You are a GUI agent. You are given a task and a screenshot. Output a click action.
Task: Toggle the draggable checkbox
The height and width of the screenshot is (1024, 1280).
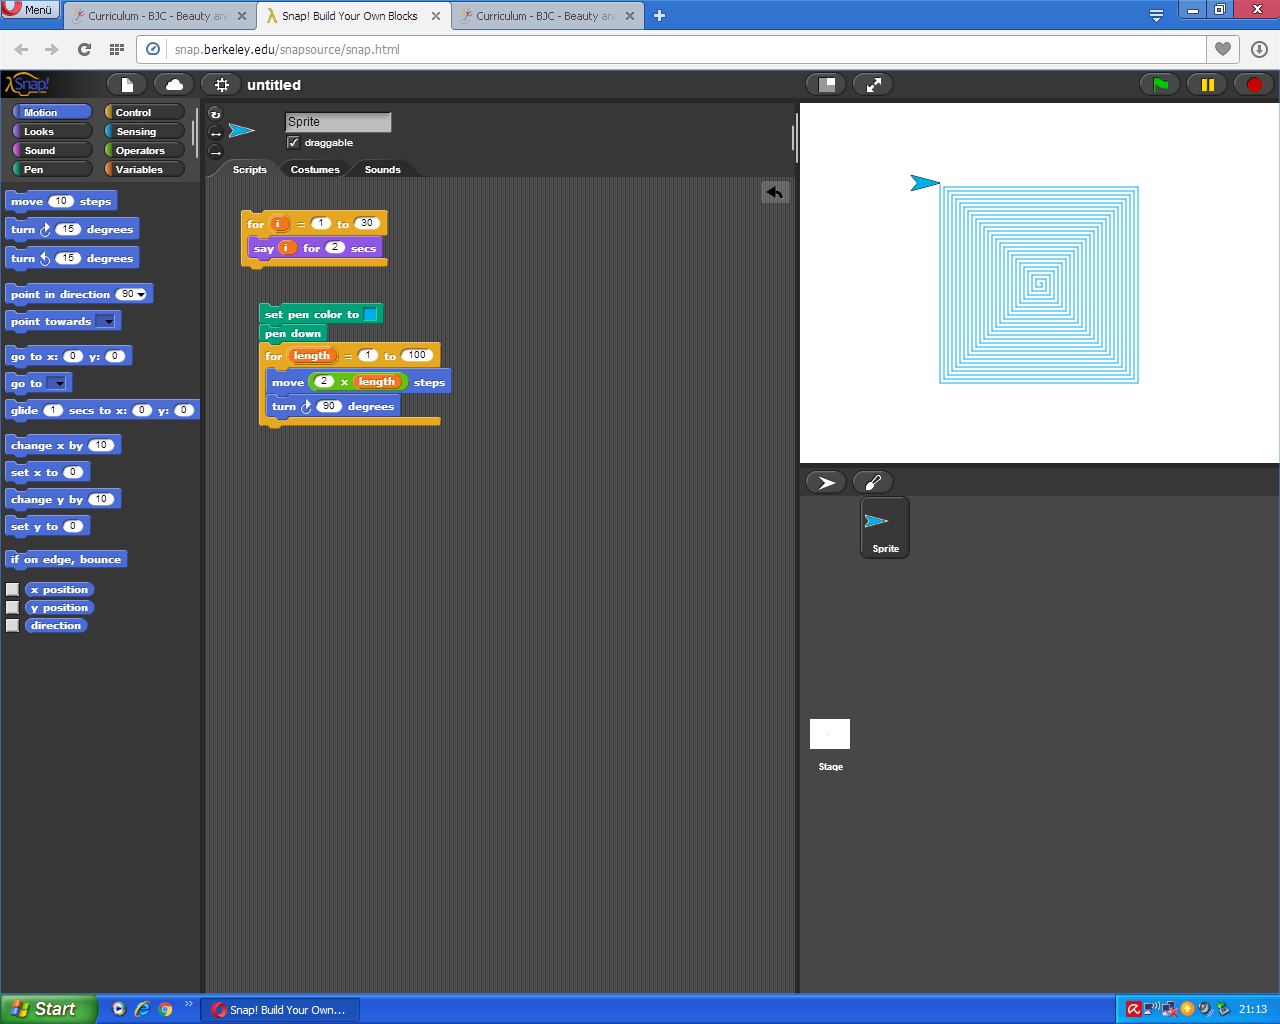pyautogui.click(x=293, y=142)
